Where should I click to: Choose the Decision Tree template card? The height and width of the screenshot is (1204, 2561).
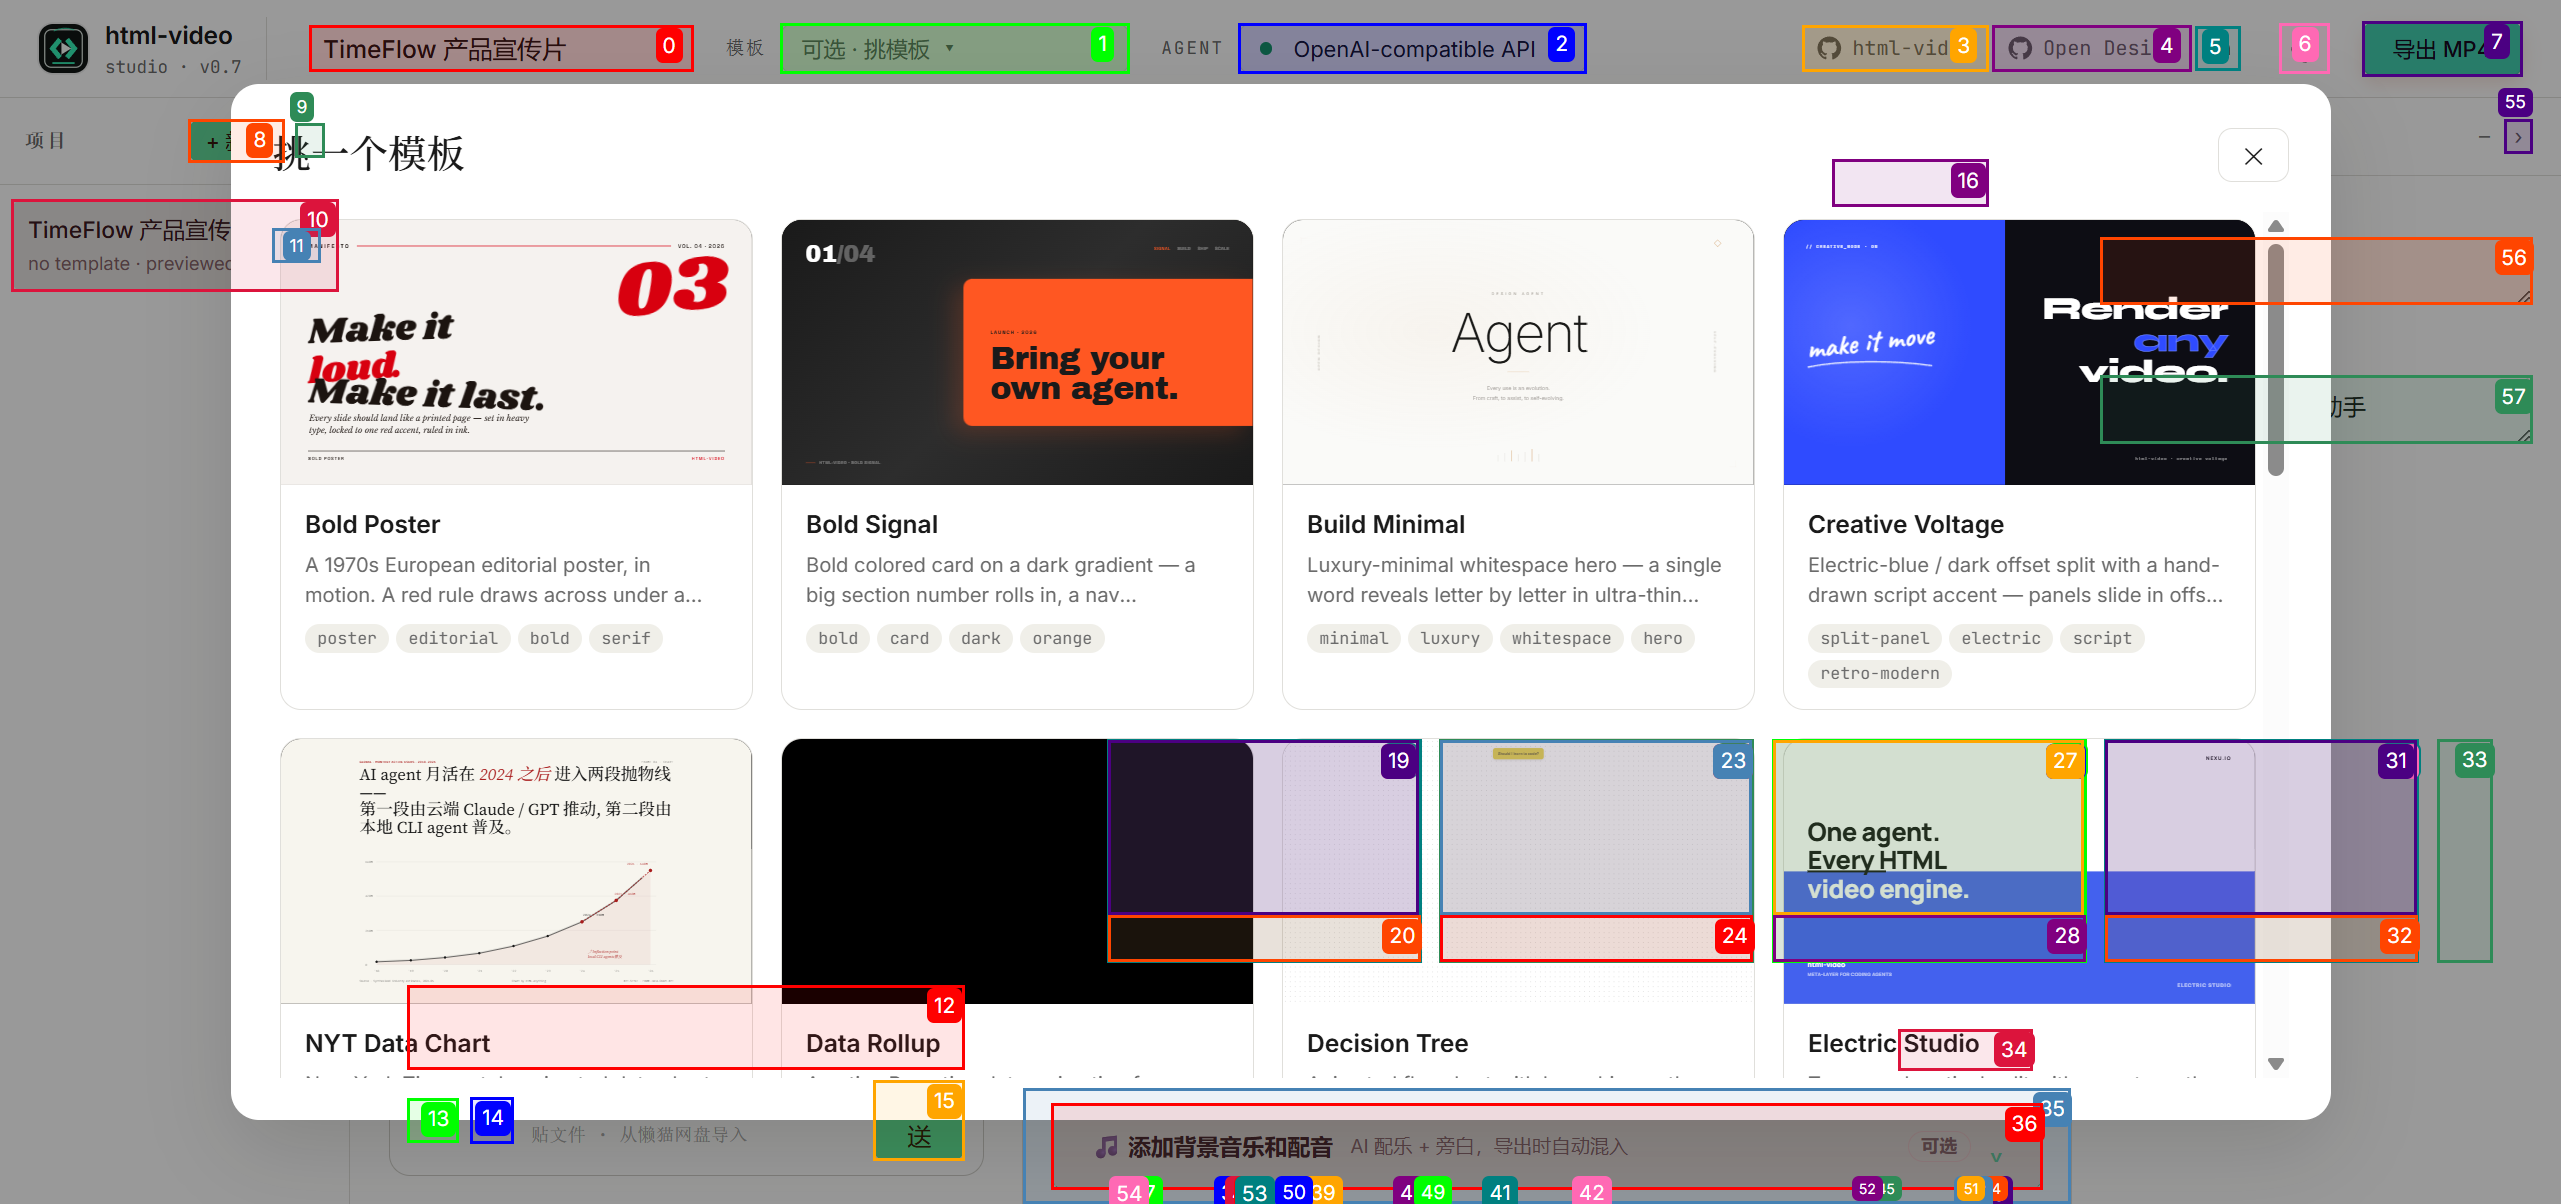click(1518, 908)
